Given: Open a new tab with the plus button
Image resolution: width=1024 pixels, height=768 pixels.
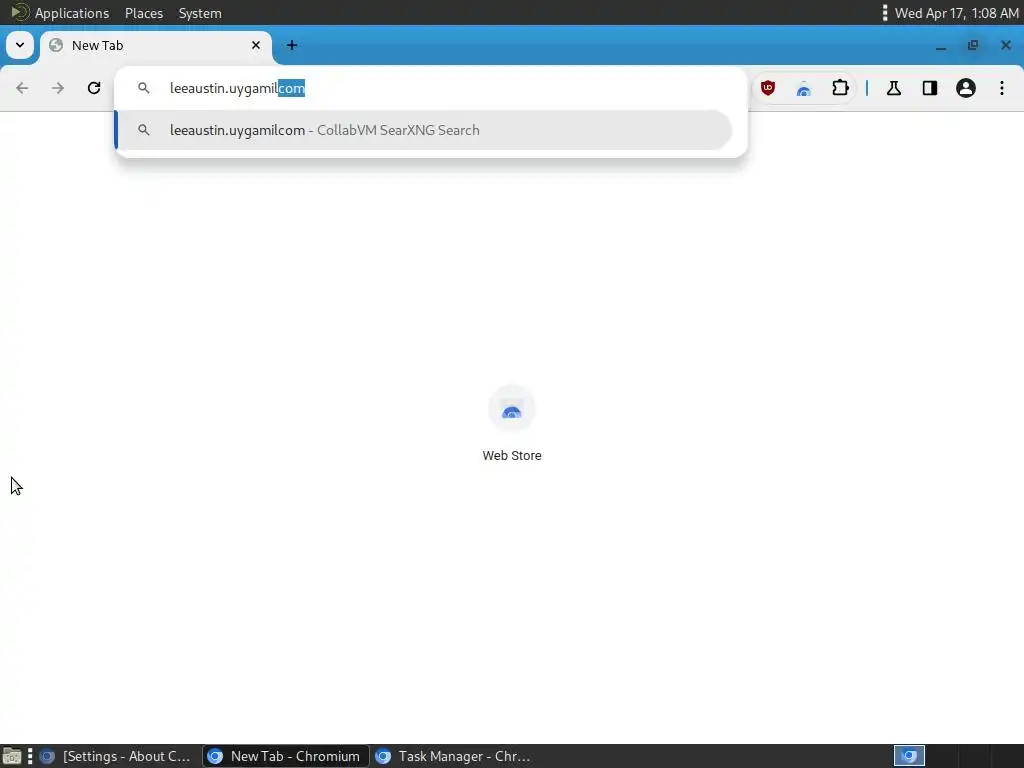Looking at the screenshot, I should tap(292, 45).
